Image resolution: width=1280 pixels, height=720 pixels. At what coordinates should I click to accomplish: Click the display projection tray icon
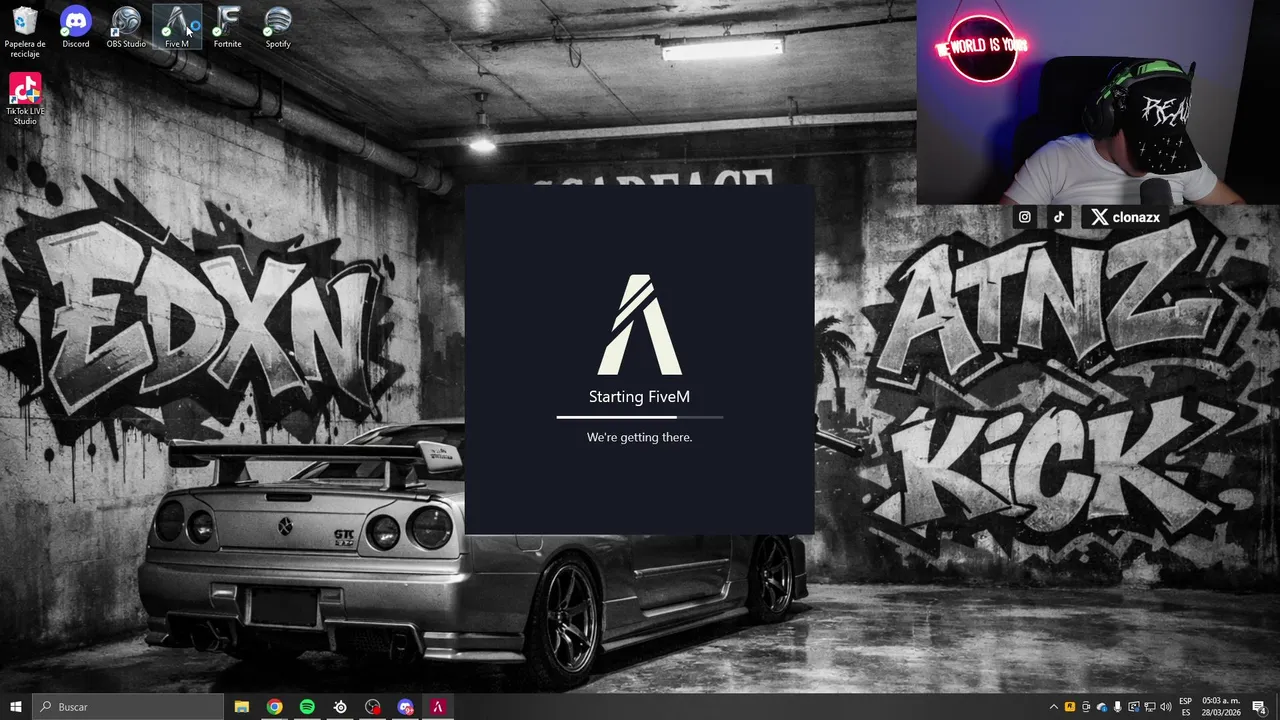(1134, 707)
